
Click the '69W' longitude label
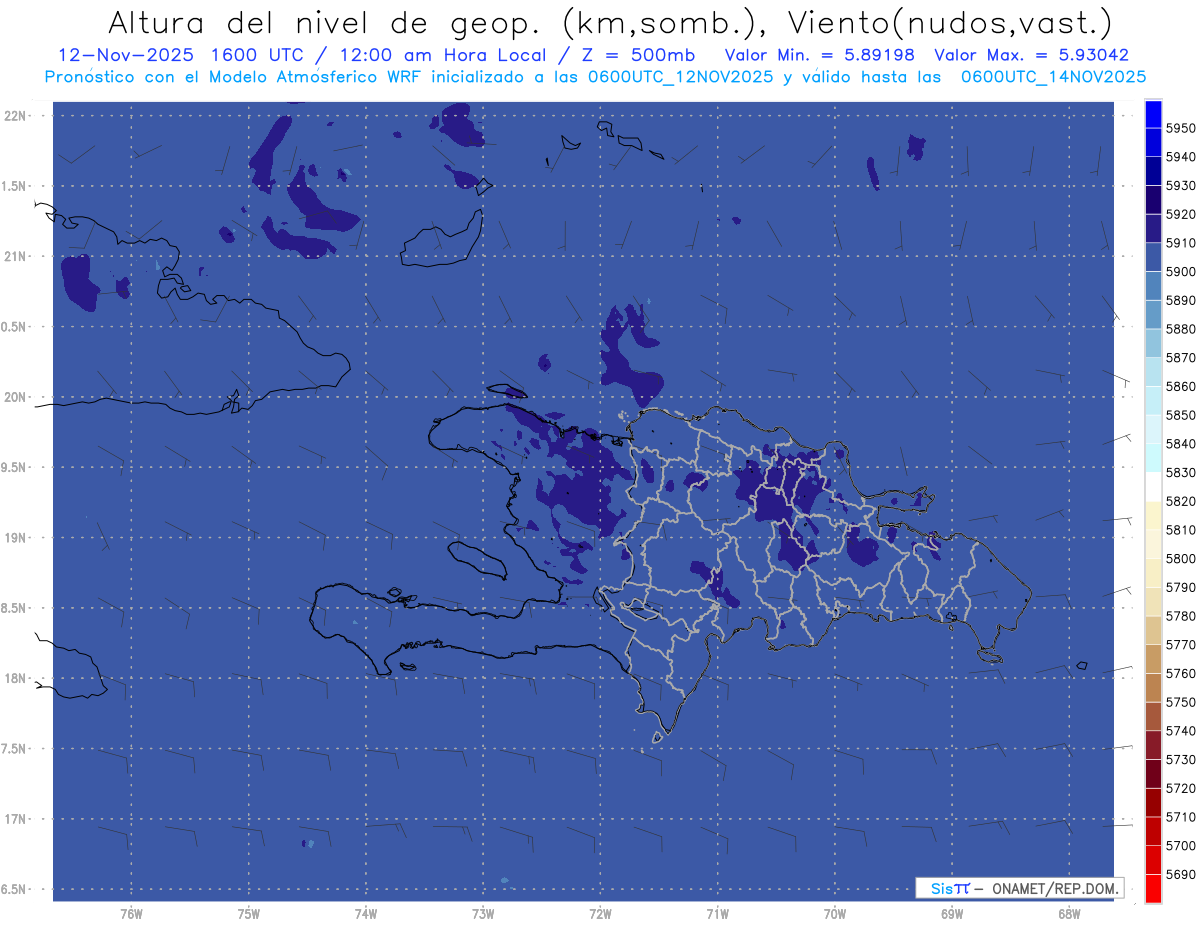952,914
